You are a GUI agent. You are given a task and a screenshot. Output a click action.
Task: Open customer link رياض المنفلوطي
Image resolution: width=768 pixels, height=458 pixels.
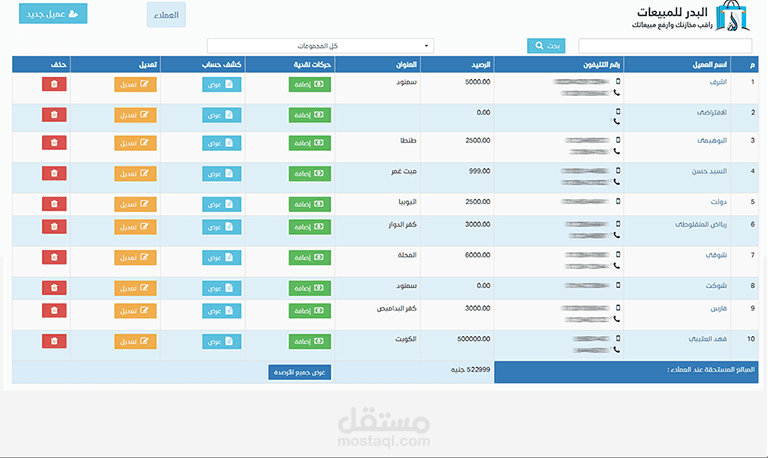[701, 224]
